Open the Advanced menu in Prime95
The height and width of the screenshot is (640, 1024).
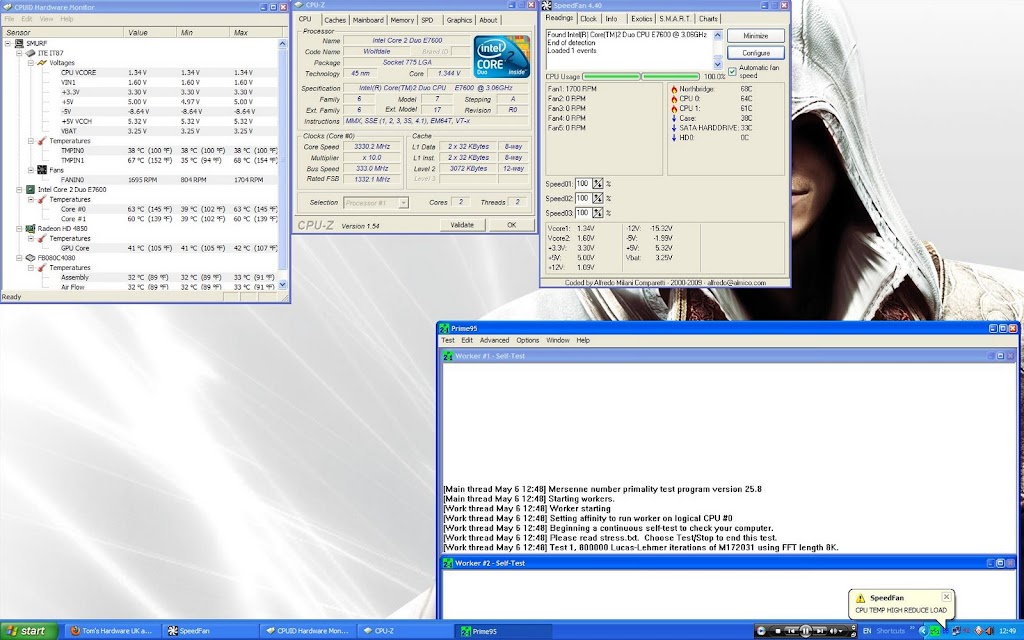[494, 340]
